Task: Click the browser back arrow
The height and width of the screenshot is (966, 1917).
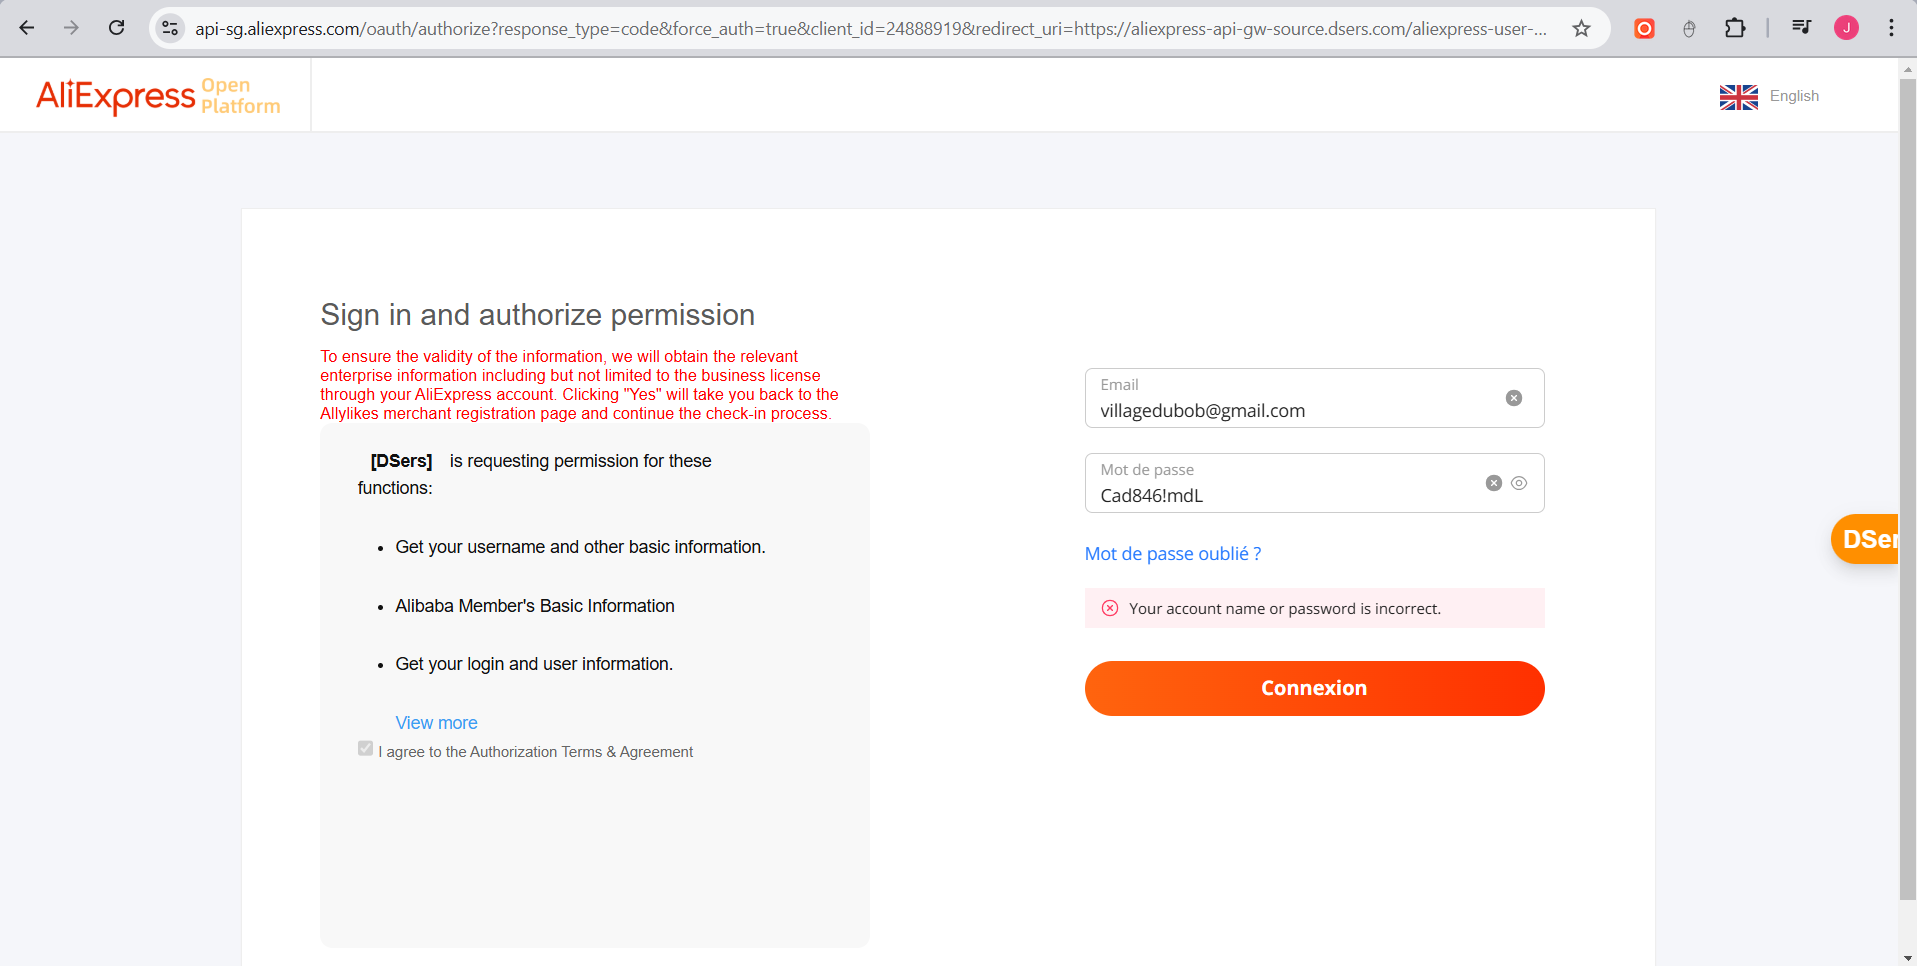Action: [x=27, y=28]
